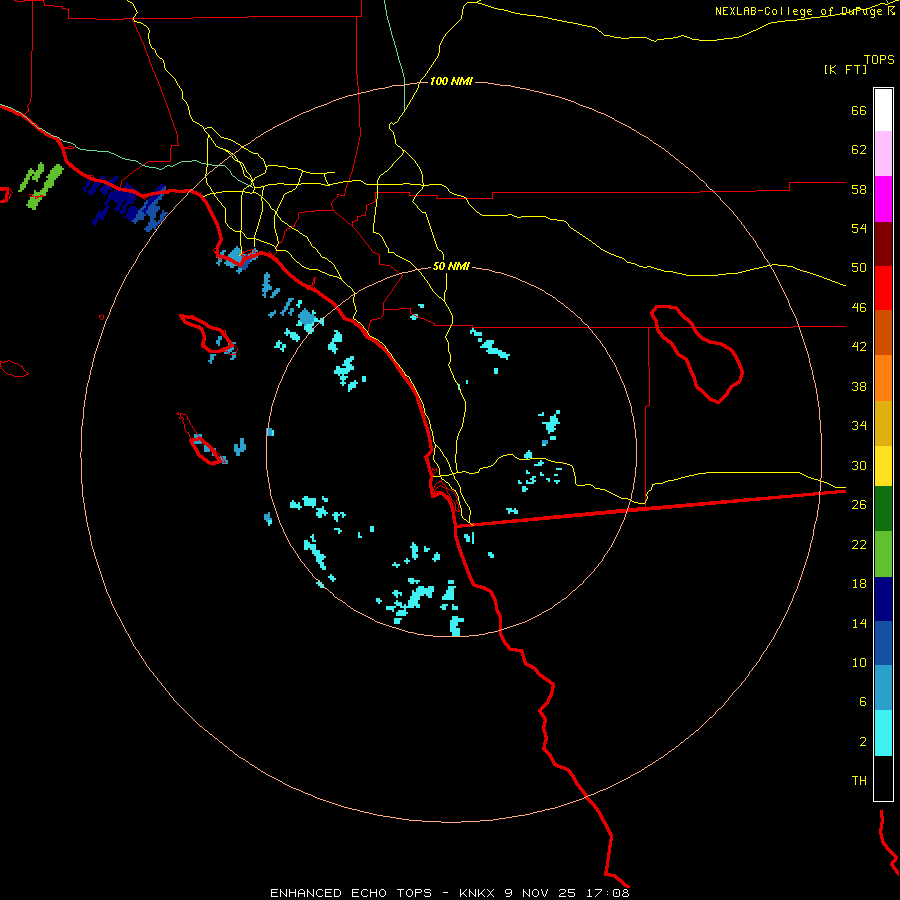Click the legend value "30"

(x=859, y=465)
